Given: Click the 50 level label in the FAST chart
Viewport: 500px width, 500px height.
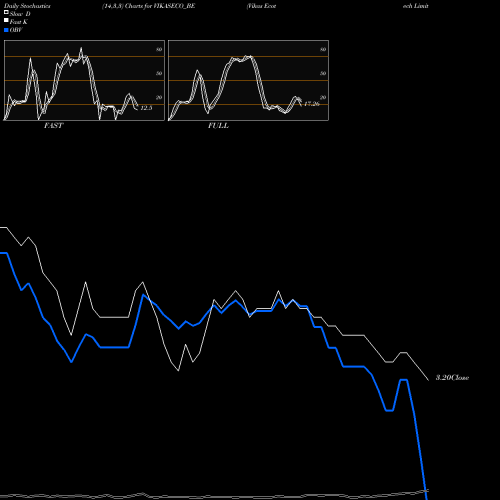Looking at the screenshot, I should point(159,73).
